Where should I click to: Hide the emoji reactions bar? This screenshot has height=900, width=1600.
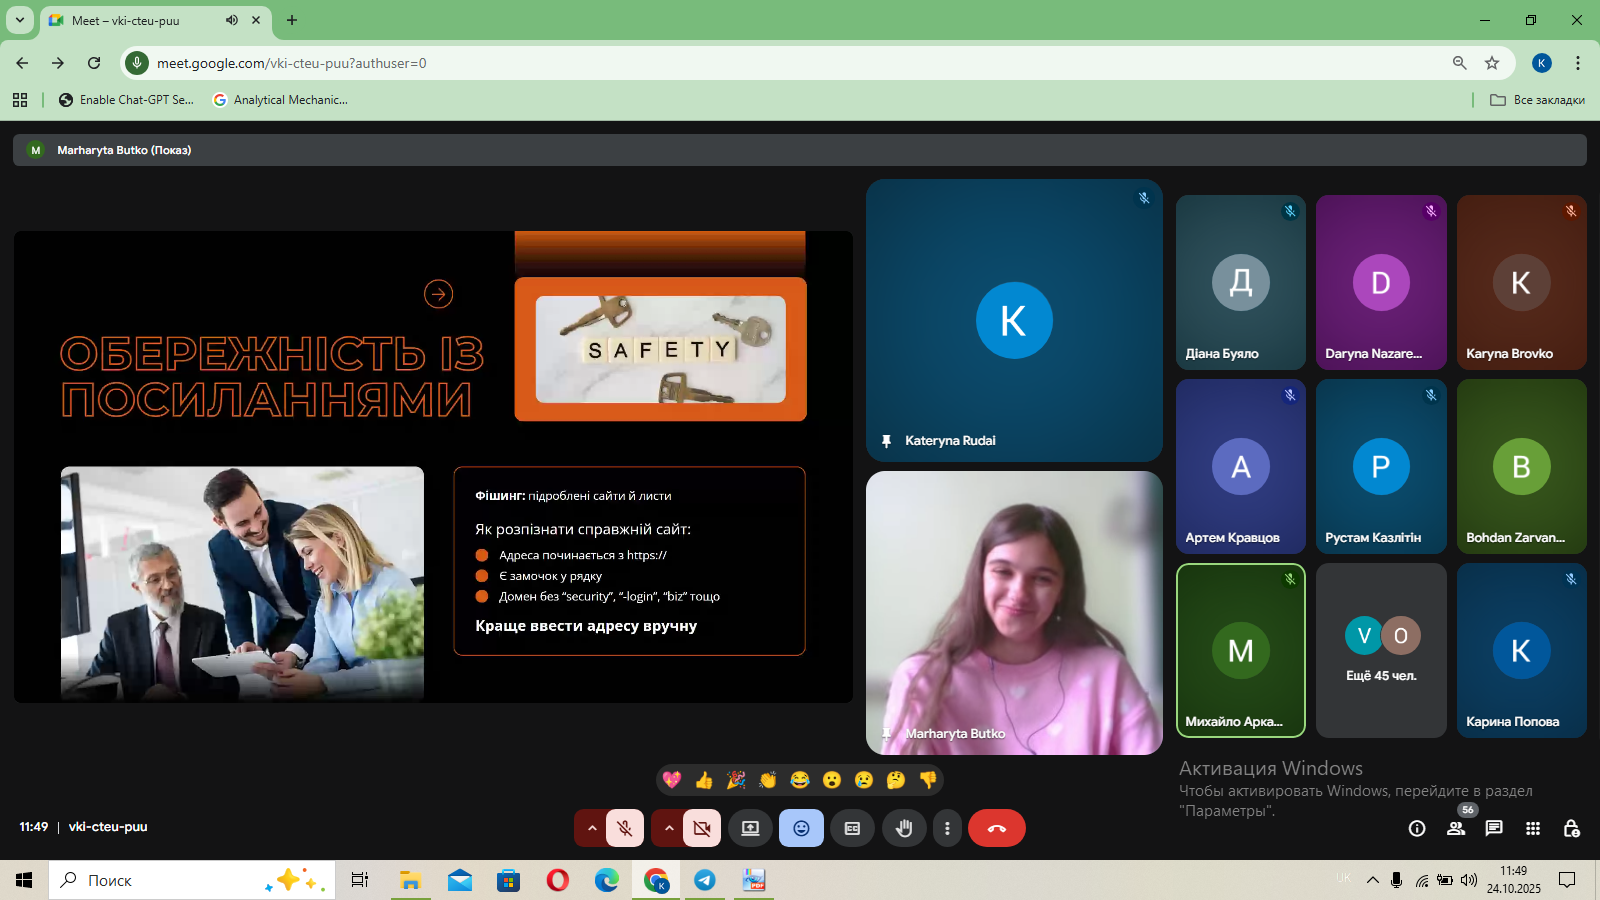801,828
